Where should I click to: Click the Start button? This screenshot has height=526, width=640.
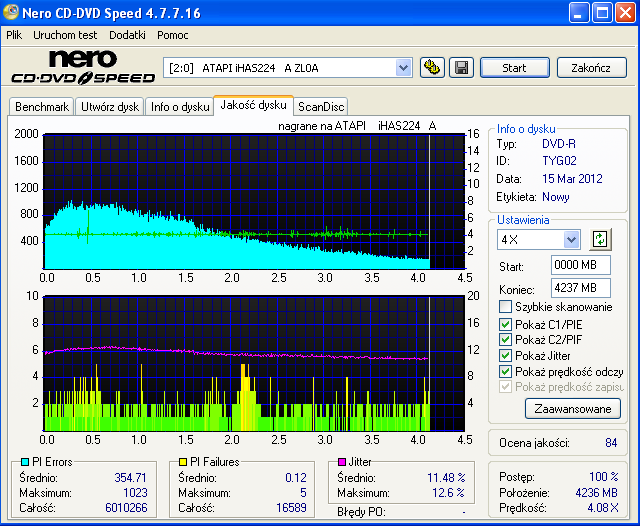pyautogui.click(x=514, y=68)
